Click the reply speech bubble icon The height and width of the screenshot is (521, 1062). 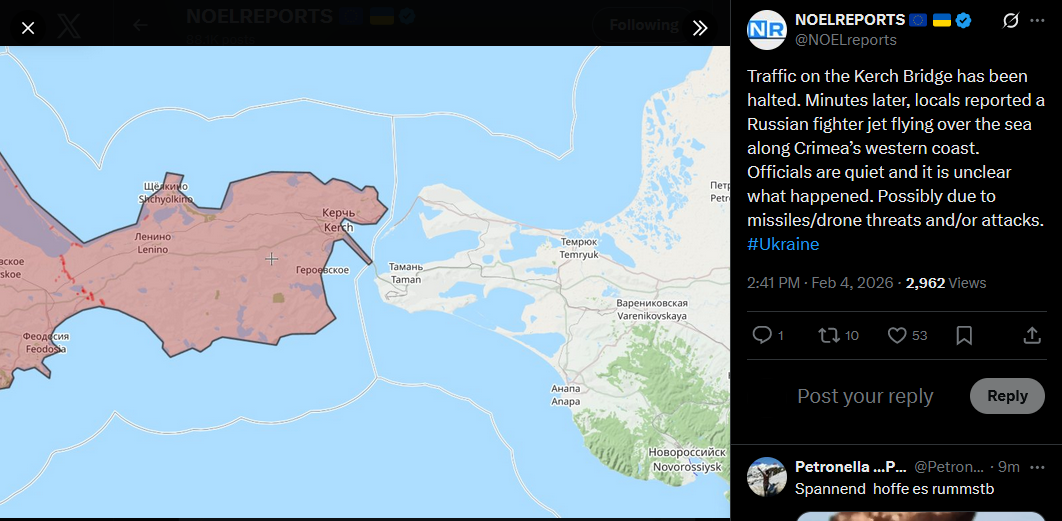762,335
